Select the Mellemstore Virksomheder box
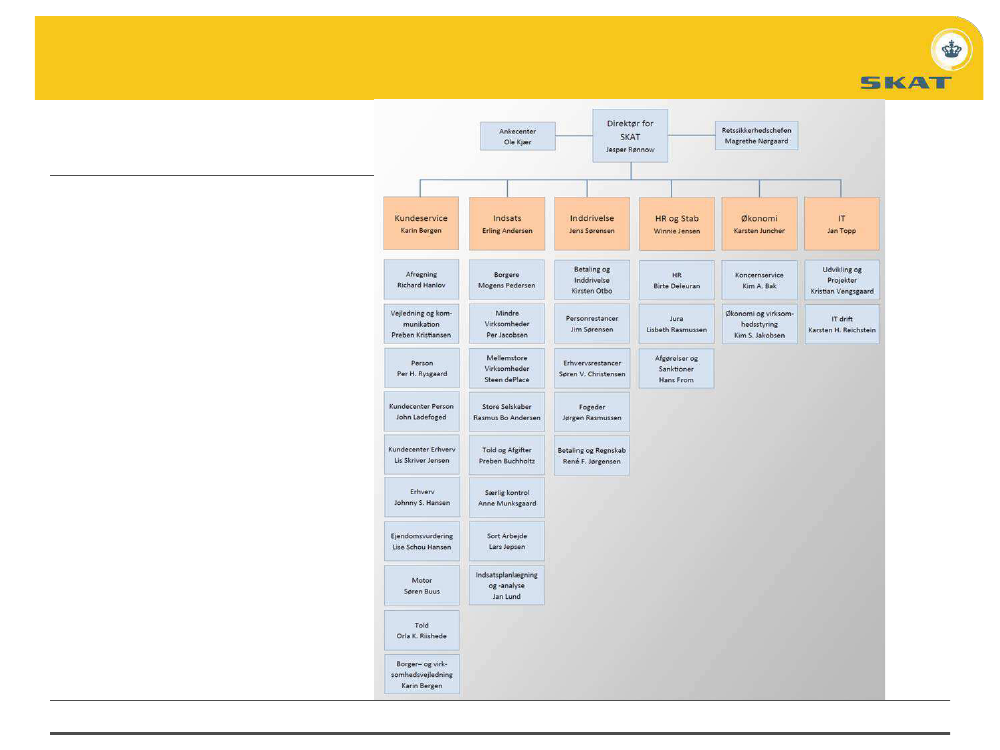Viewport: 1000px width, 750px height. pos(507,368)
